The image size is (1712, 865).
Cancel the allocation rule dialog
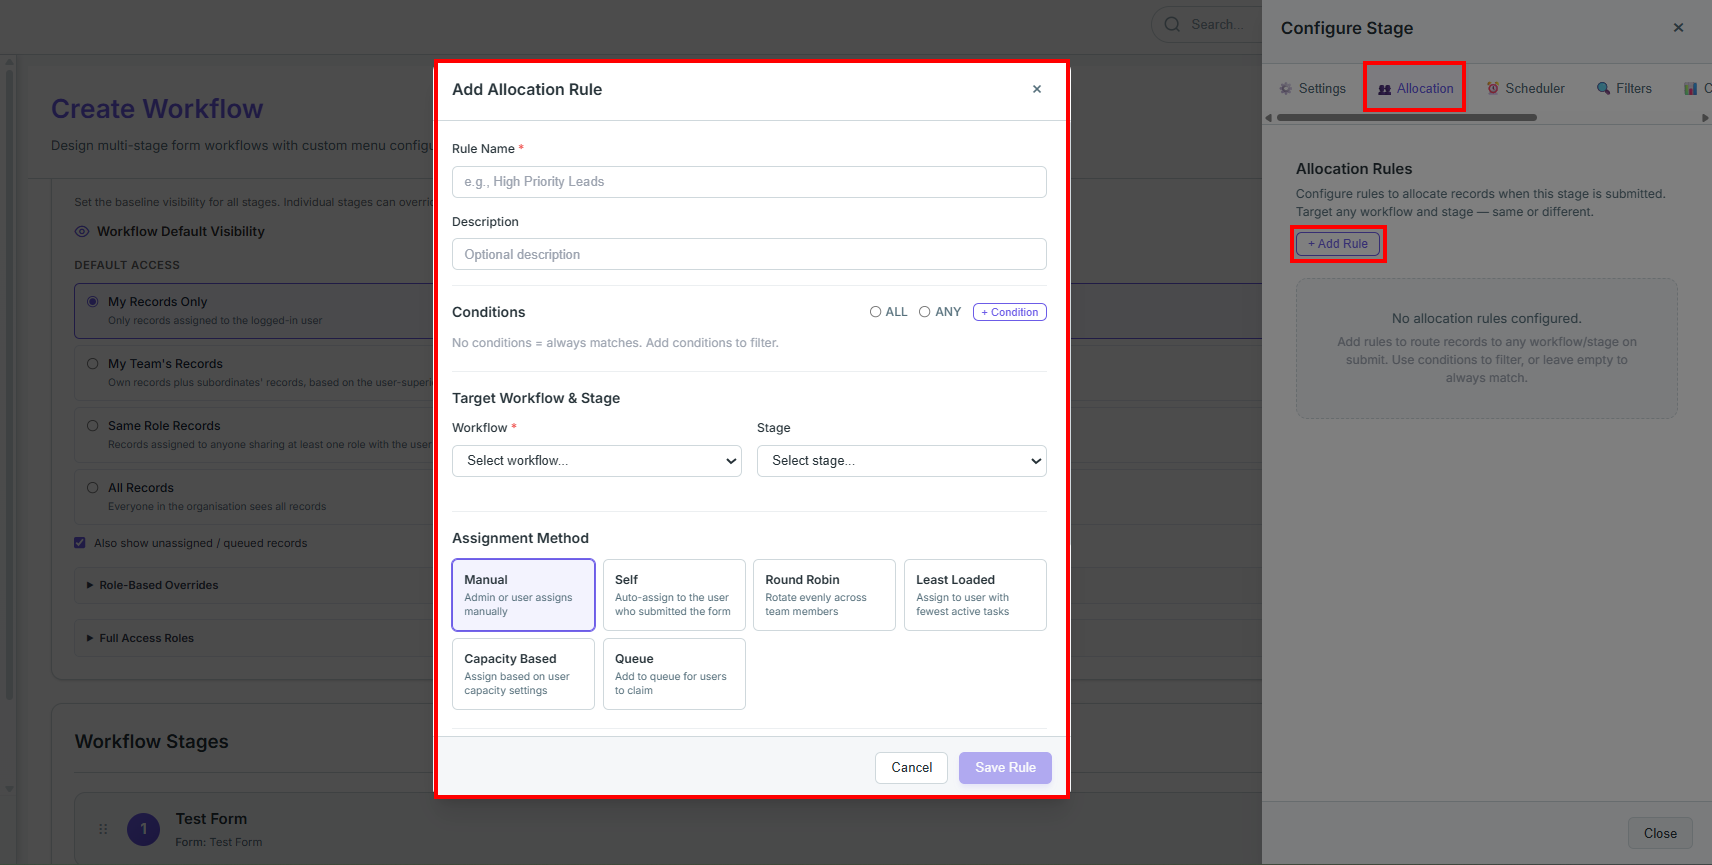tap(911, 768)
